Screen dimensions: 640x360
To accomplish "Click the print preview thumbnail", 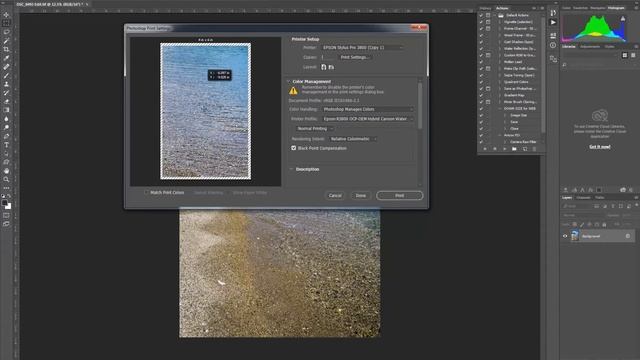I will pyautogui.click(x=206, y=111).
